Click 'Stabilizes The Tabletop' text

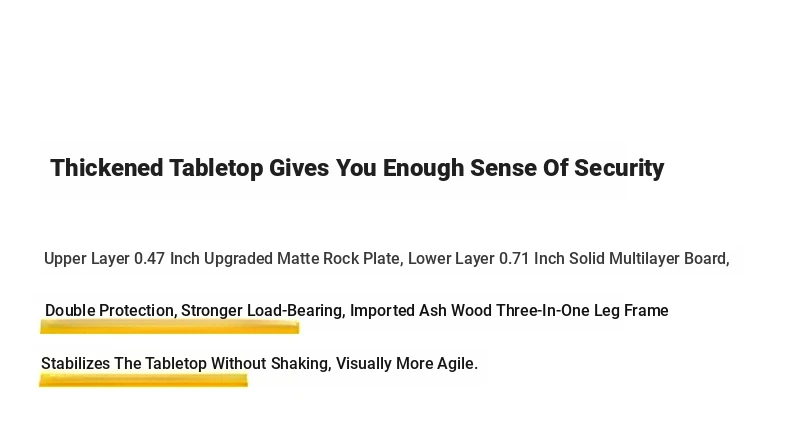point(124,363)
